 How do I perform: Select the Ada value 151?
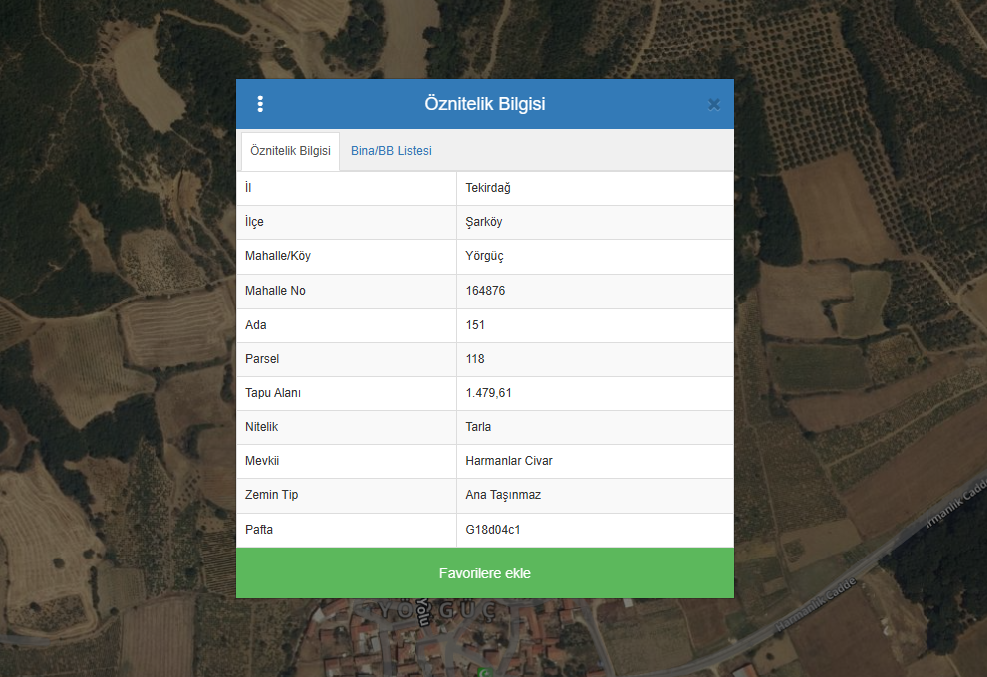[475, 325]
